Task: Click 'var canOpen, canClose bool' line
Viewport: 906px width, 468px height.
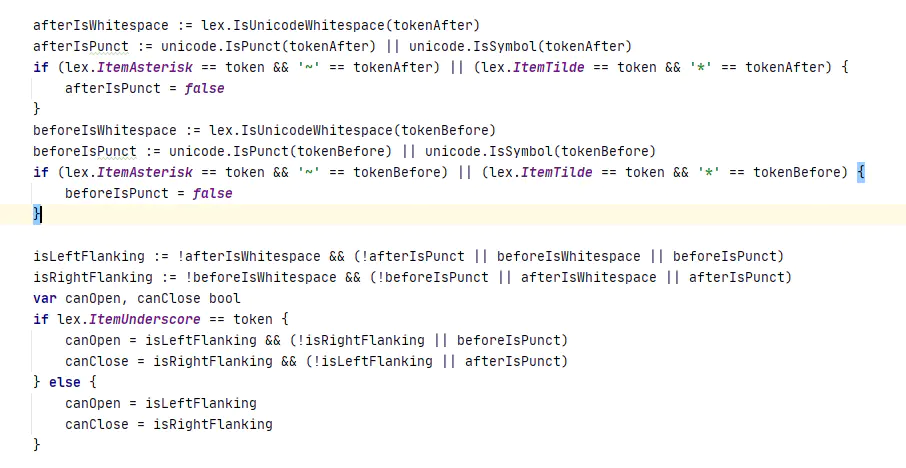Action: click(137, 298)
